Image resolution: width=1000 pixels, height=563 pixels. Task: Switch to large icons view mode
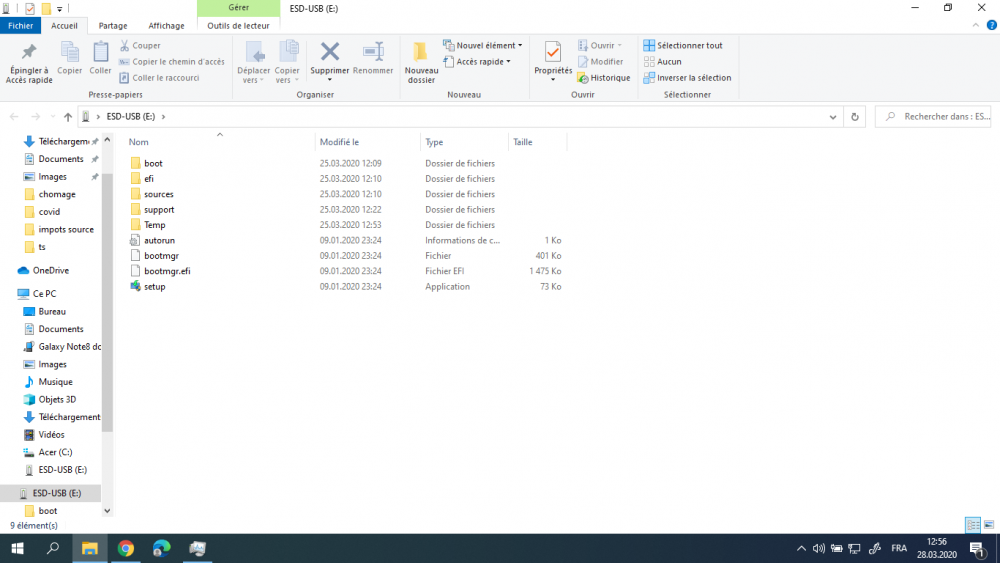point(989,525)
